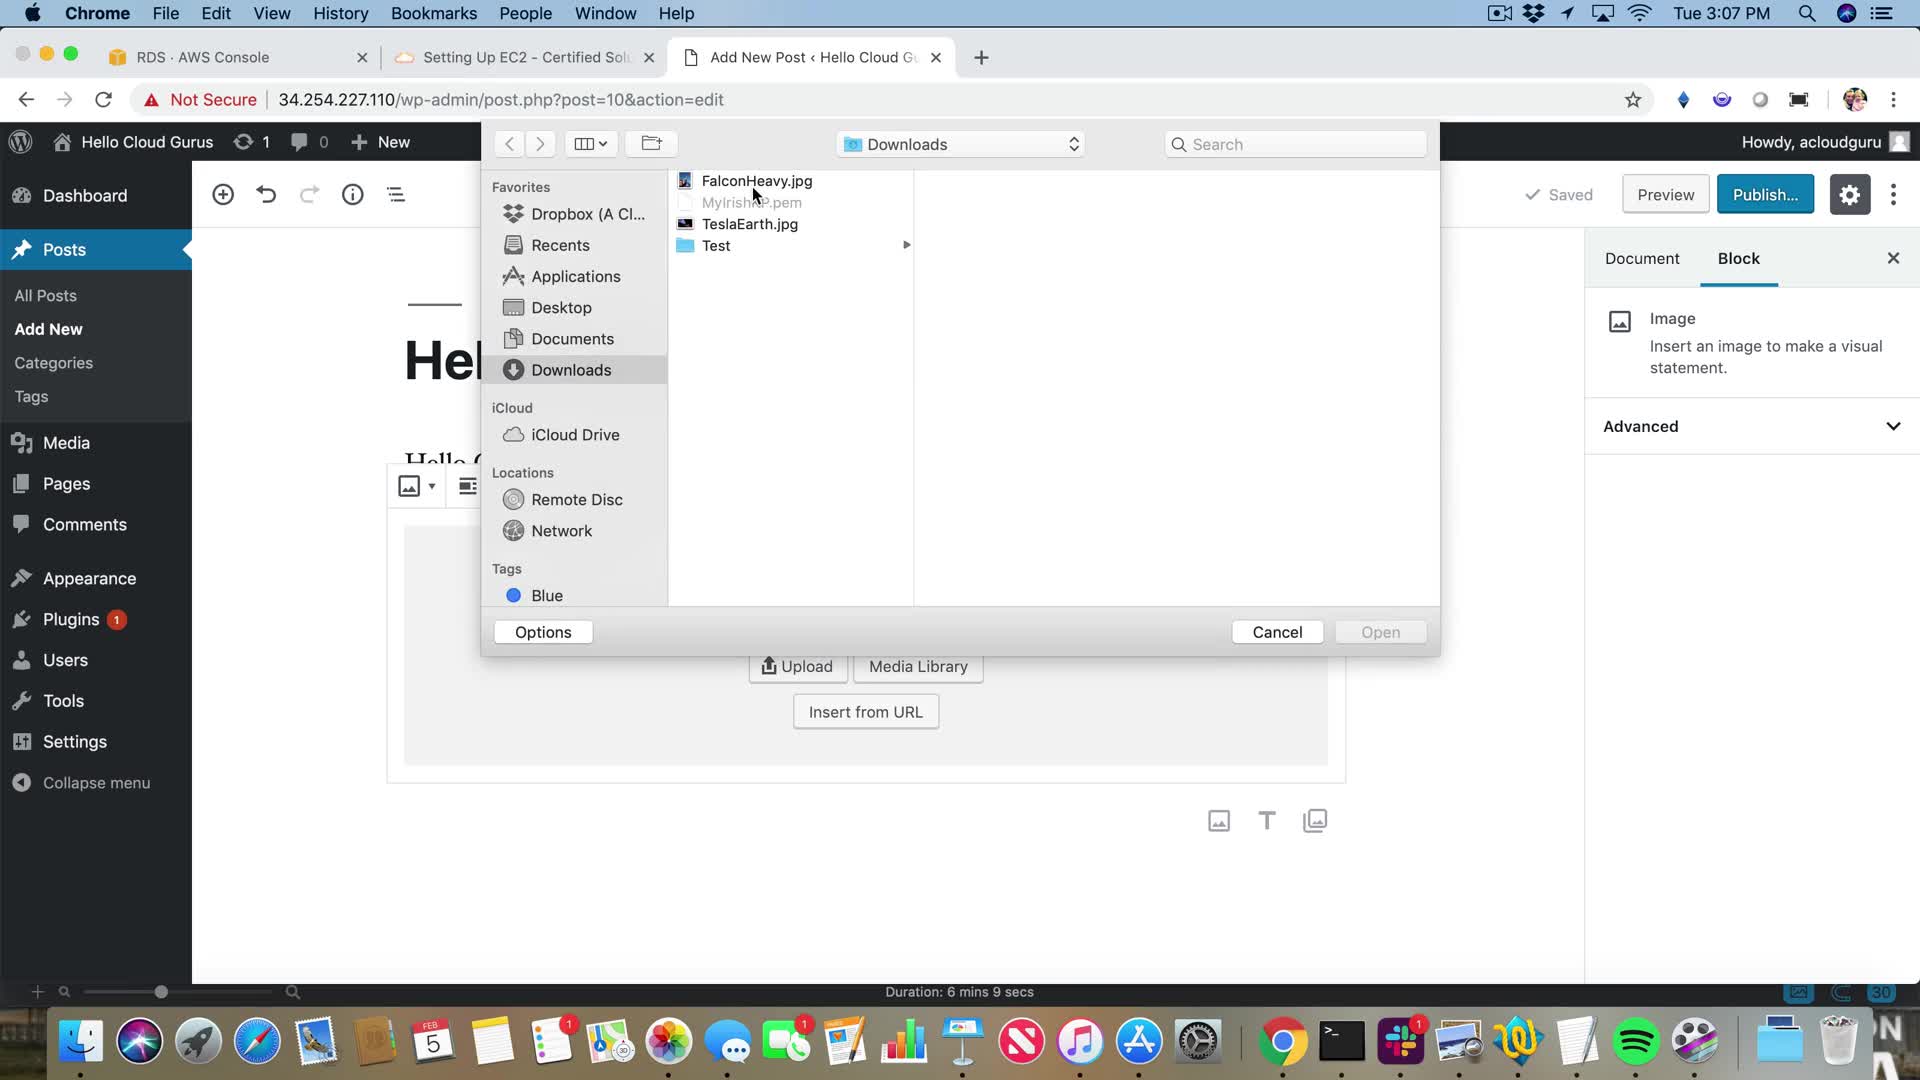Click the bookmark star in address bar
The width and height of the screenshot is (1920, 1080).
coord(1633,100)
